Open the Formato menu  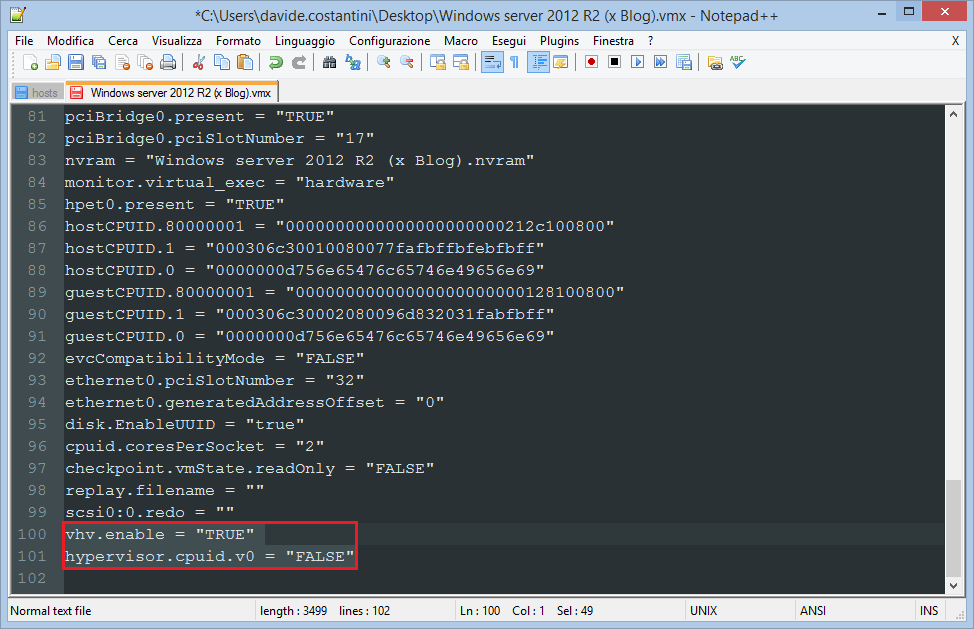click(239, 41)
